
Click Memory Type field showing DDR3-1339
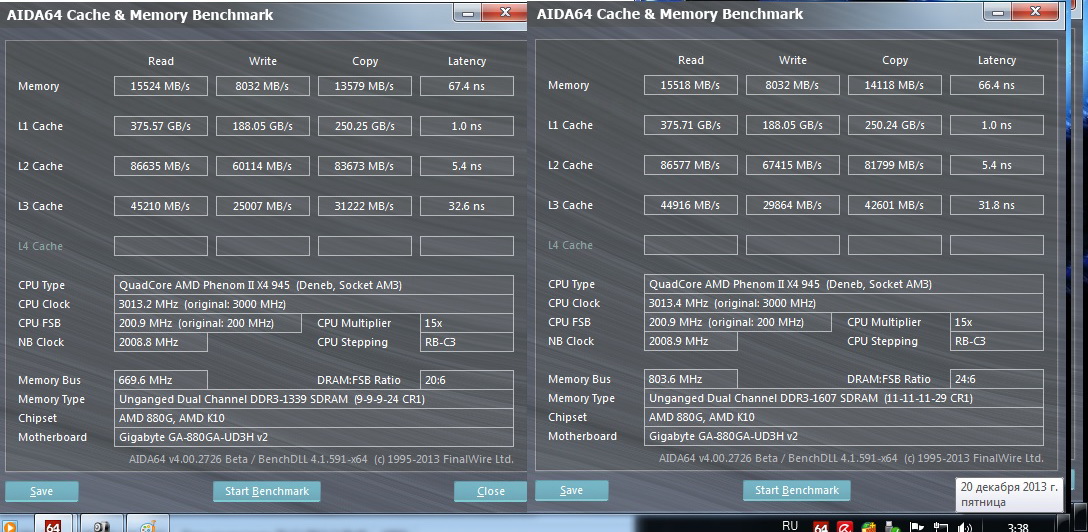[x=314, y=399]
